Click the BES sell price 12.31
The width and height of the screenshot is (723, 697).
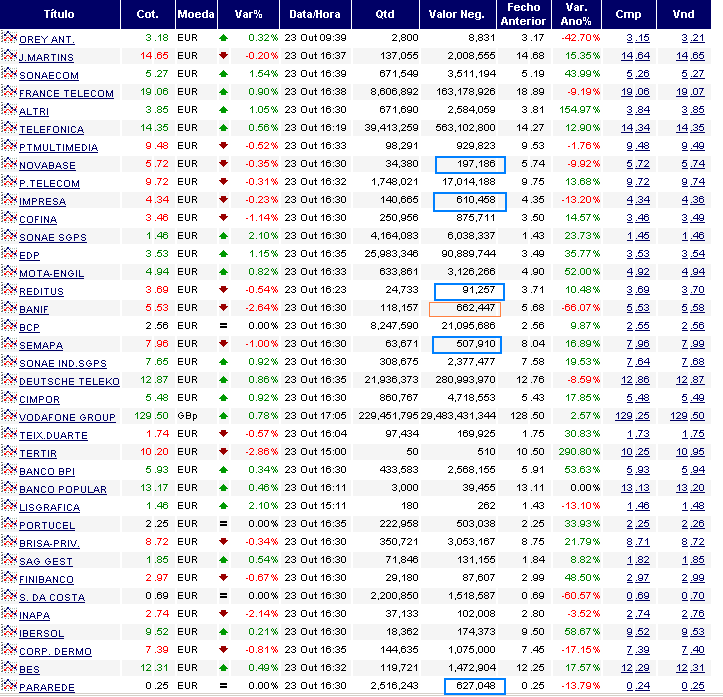(690, 668)
